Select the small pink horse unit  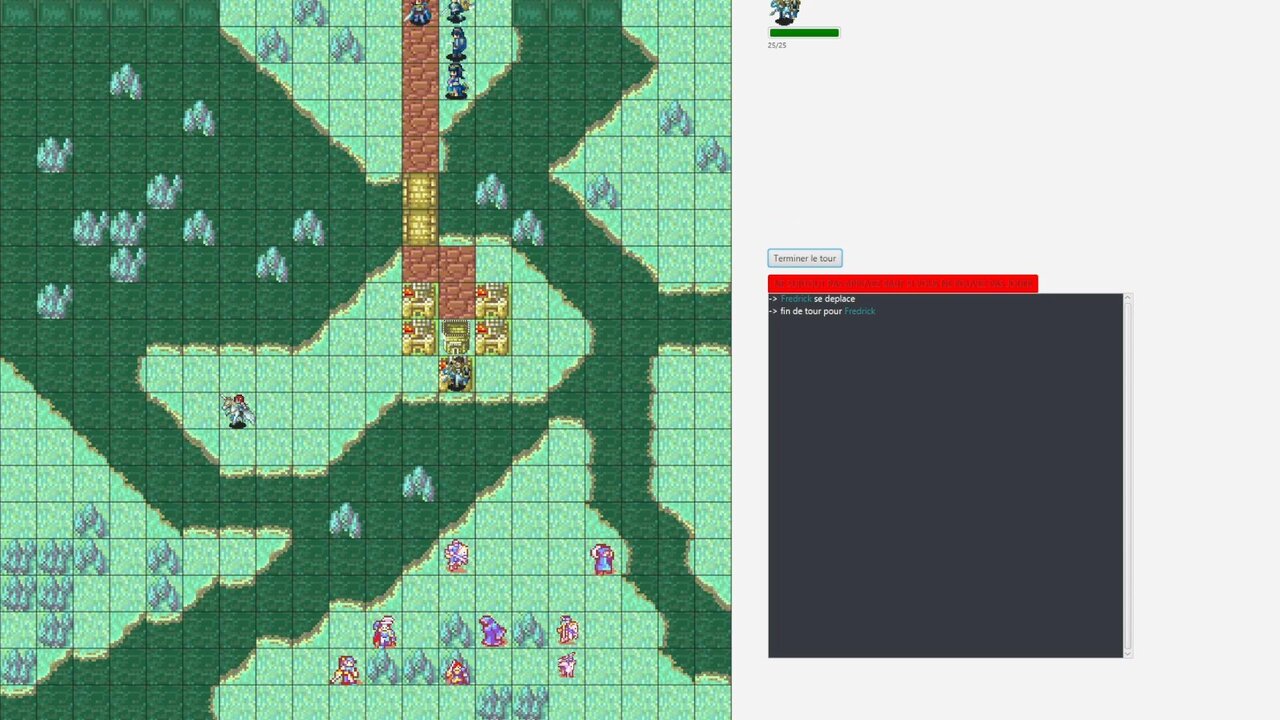[567, 665]
